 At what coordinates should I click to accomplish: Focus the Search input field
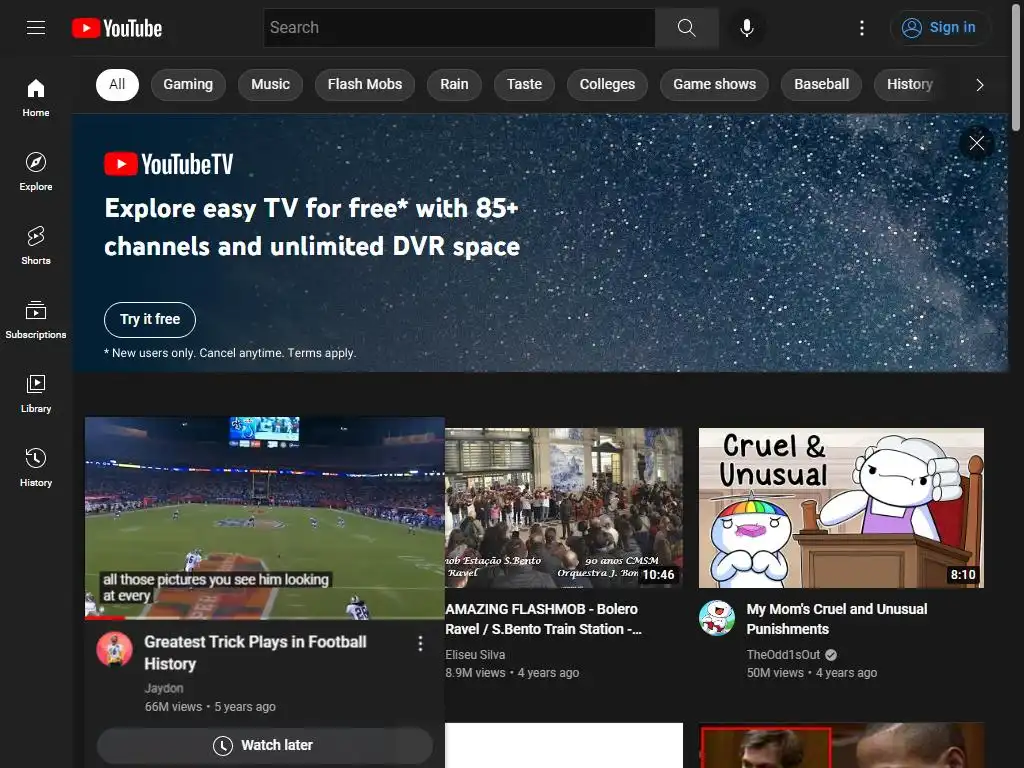[459, 27]
